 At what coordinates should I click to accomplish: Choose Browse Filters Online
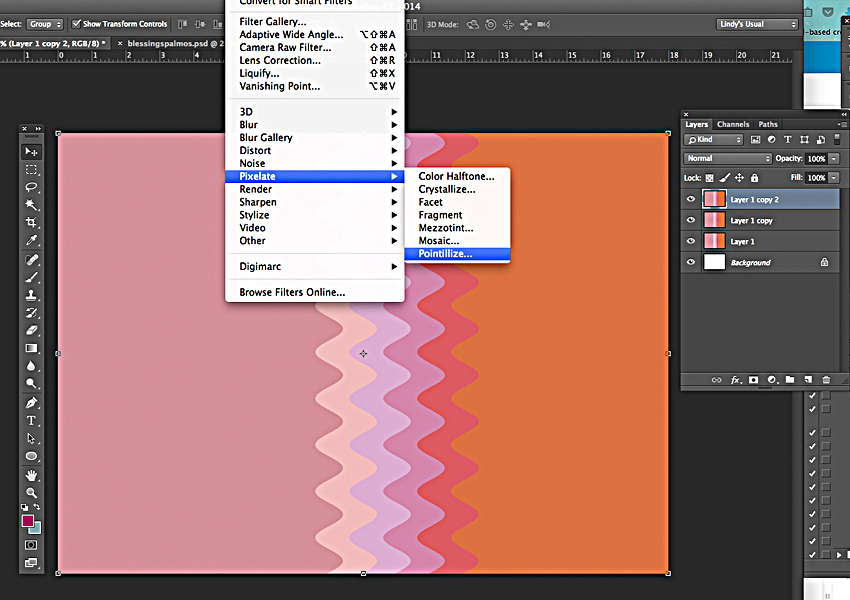tap(291, 294)
